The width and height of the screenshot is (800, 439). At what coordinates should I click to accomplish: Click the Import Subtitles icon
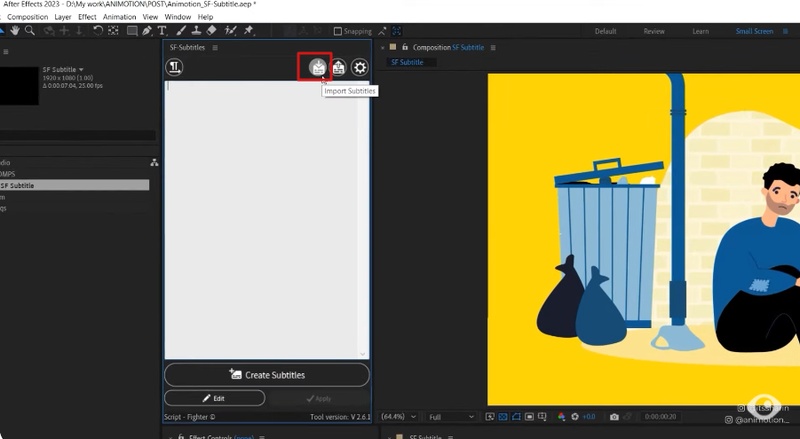[318, 68]
